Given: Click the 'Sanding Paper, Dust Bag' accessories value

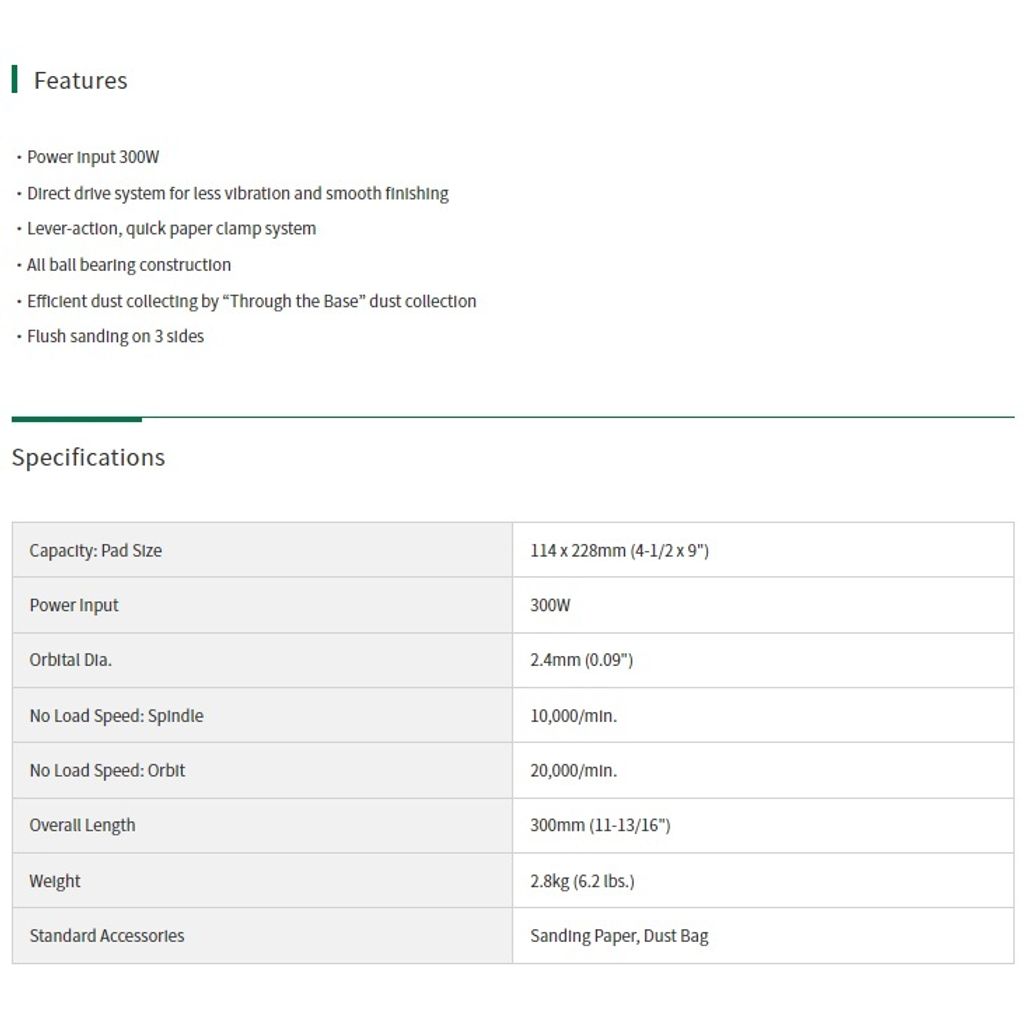Looking at the screenshot, I should pos(619,936).
